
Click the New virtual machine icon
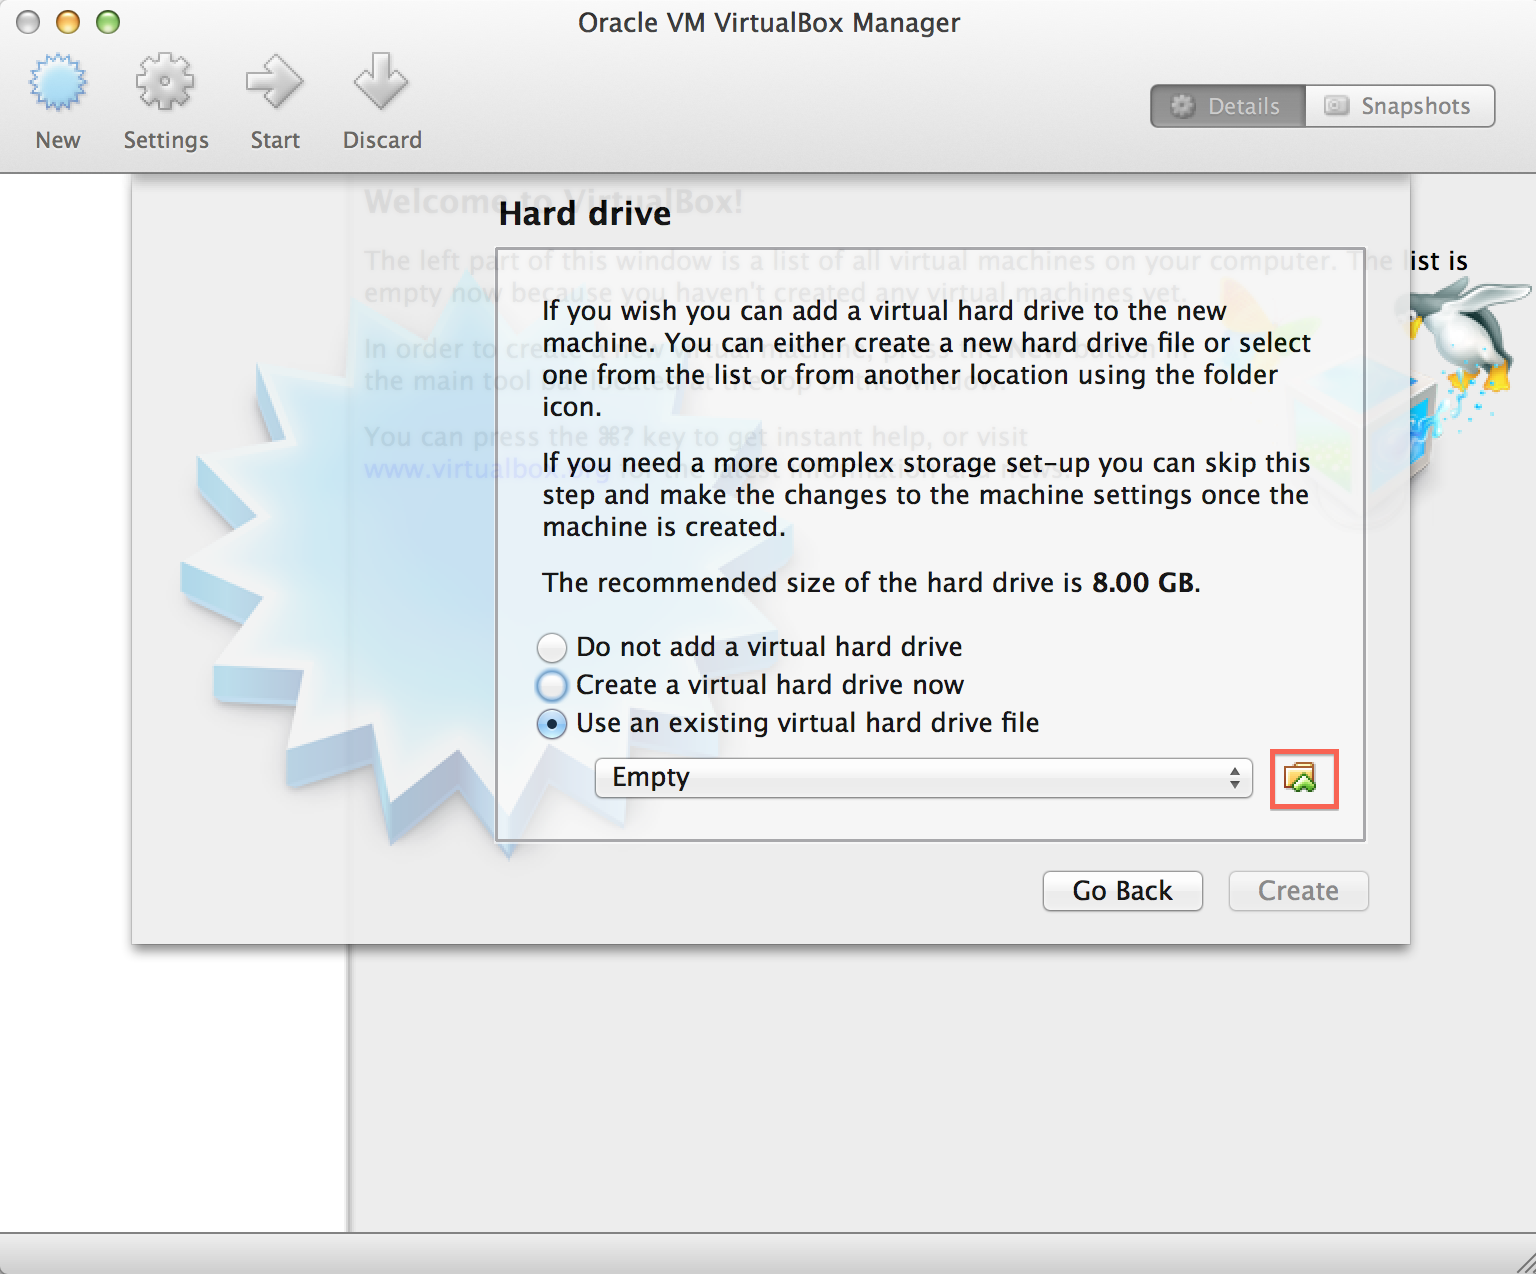(x=58, y=84)
